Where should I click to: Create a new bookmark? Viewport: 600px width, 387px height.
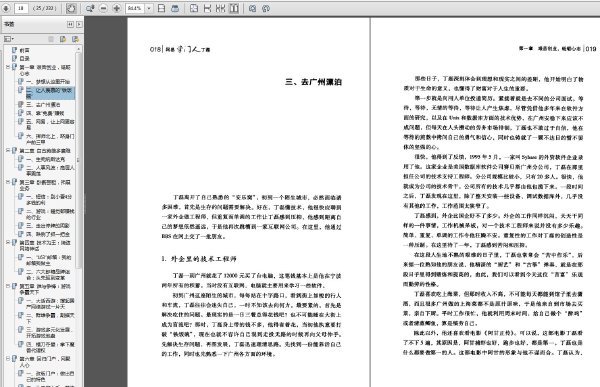coord(63,39)
